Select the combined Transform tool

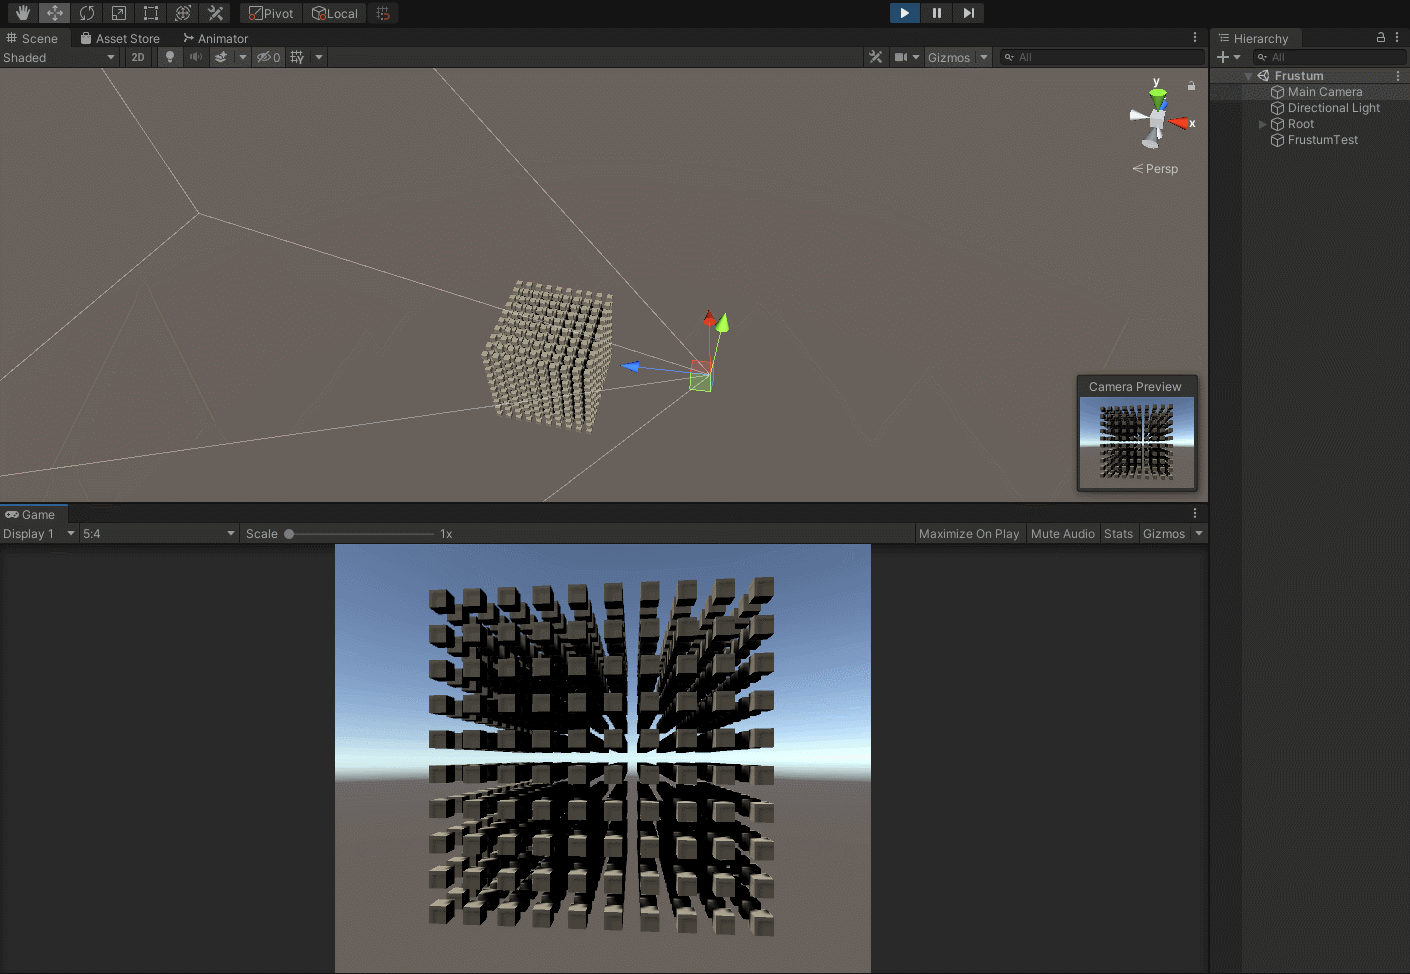click(183, 13)
